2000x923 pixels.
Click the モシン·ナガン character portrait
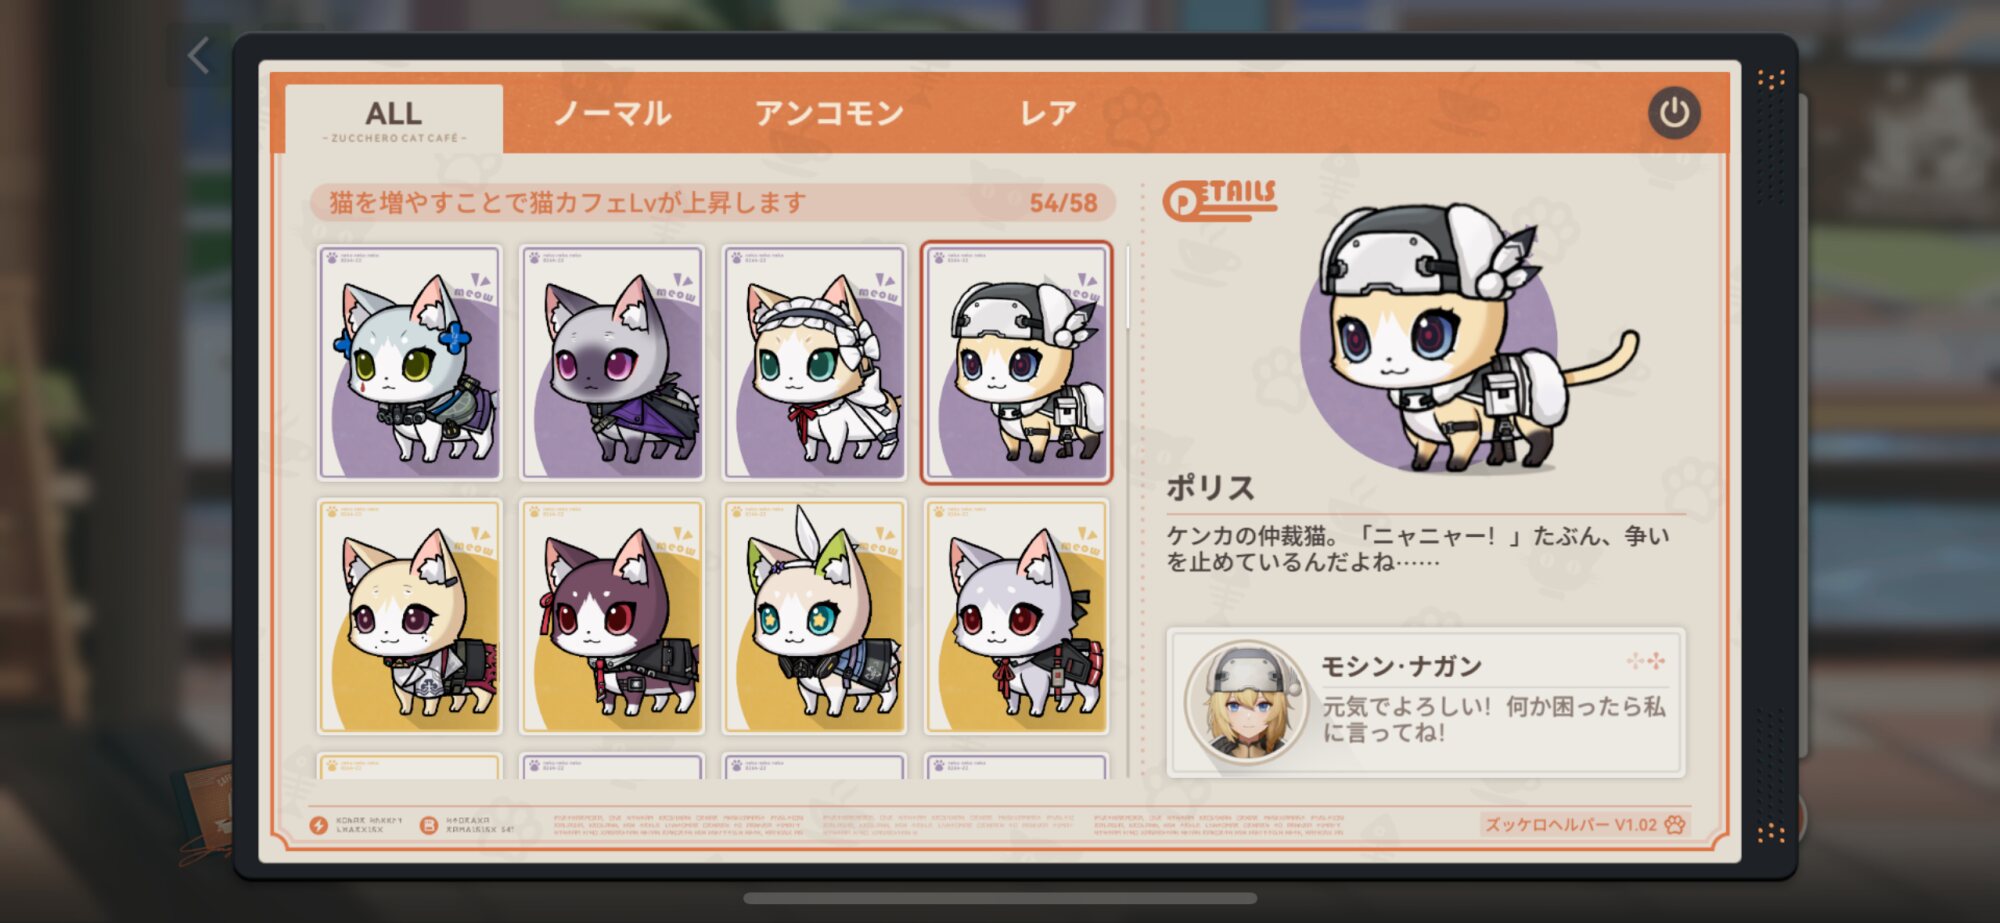pyautogui.click(x=1246, y=702)
